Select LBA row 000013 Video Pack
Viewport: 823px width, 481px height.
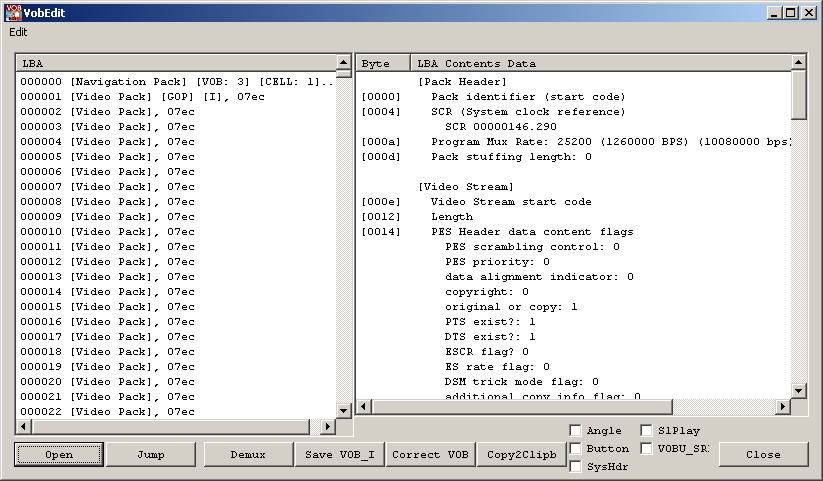point(107,277)
